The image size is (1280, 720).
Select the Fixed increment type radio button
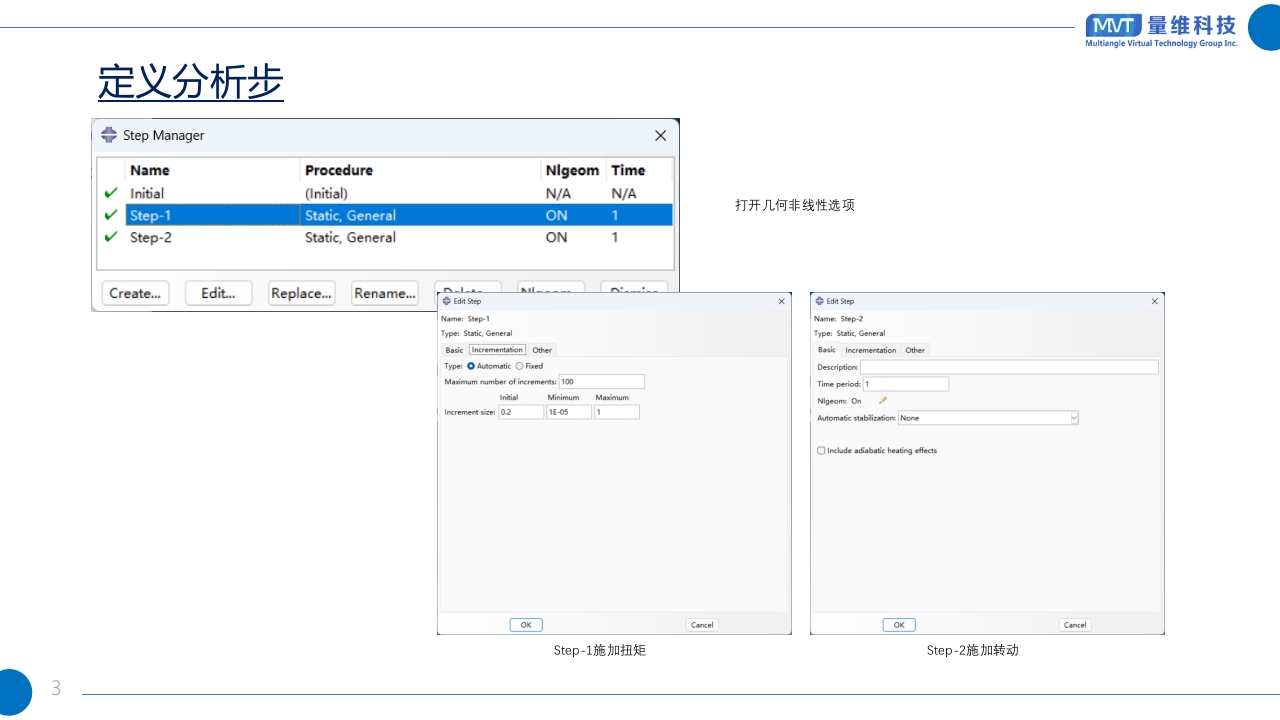[x=519, y=366]
